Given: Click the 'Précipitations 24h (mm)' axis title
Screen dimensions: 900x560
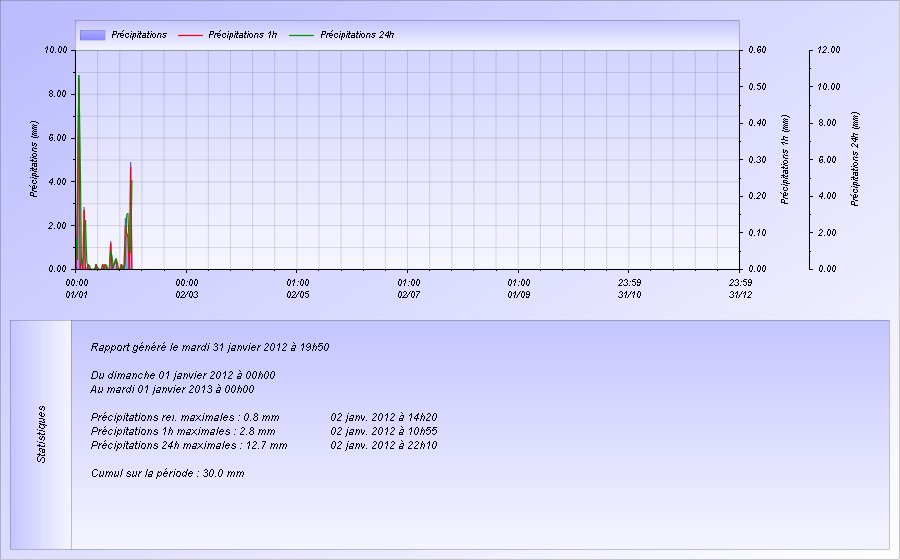Looking at the screenshot, I should click(x=855, y=159).
